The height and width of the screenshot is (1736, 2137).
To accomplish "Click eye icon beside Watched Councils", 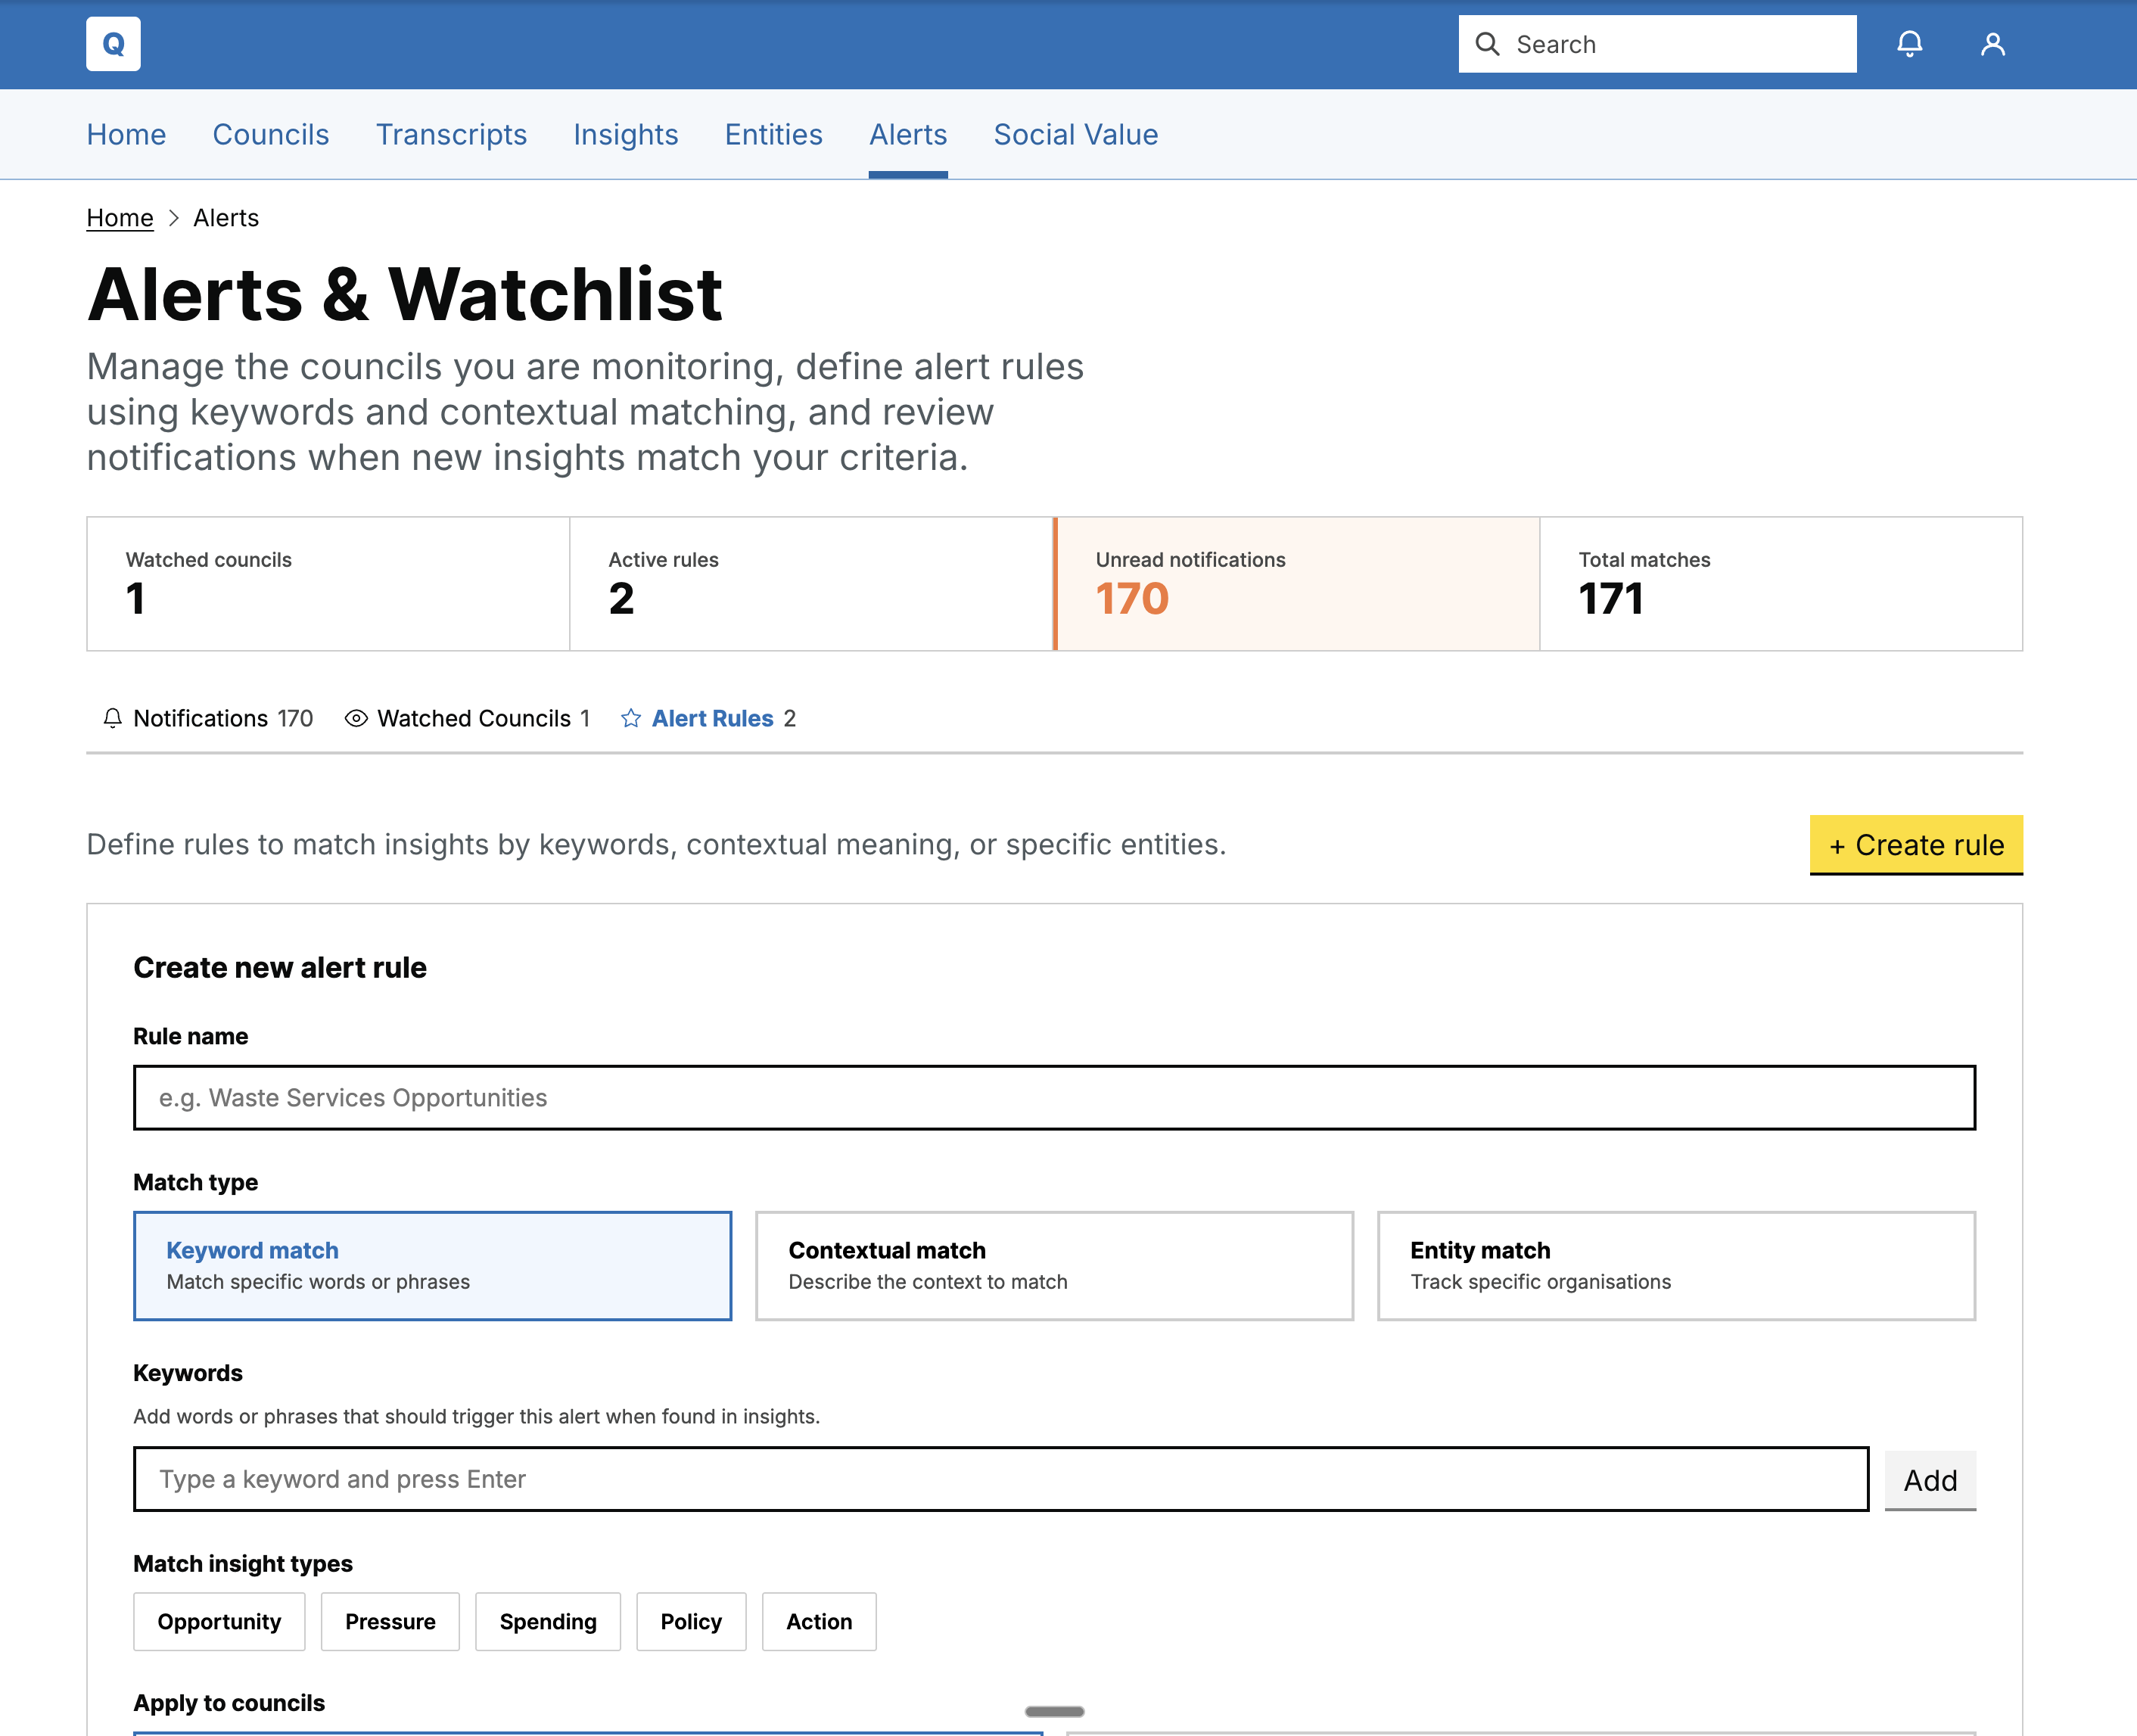I will pyautogui.click(x=355, y=718).
